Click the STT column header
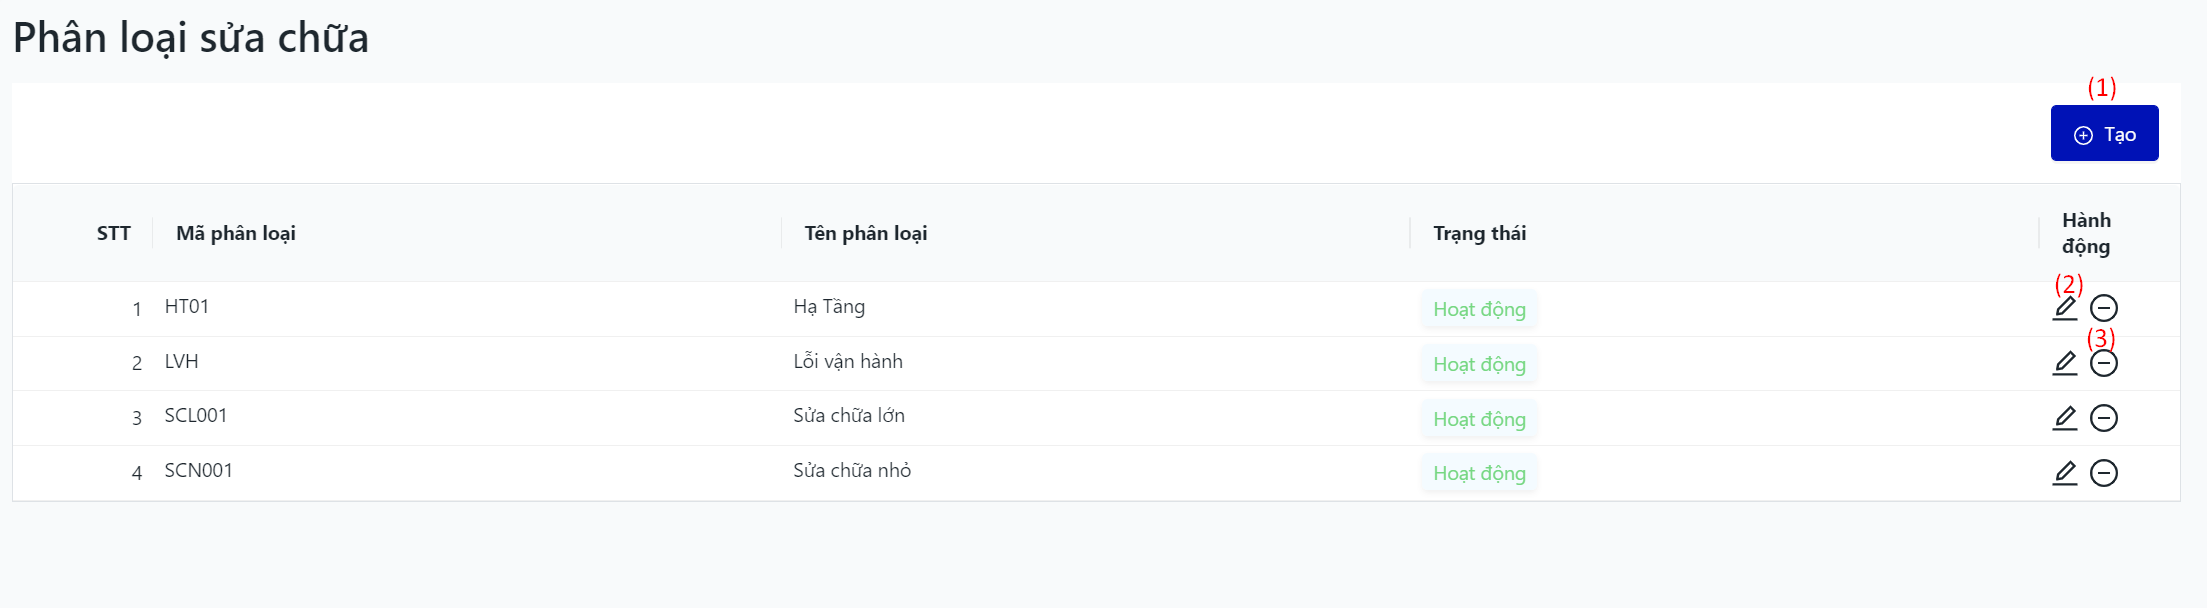This screenshot has height=608, width=2207. pos(114,233)
